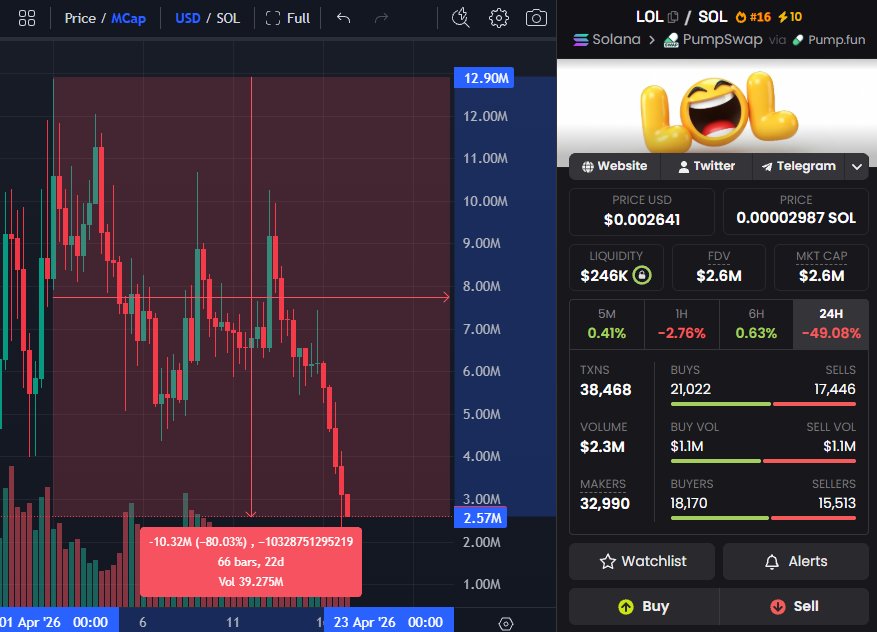
Task: Redo chart action arrow
Action: (x=381, y=18)
